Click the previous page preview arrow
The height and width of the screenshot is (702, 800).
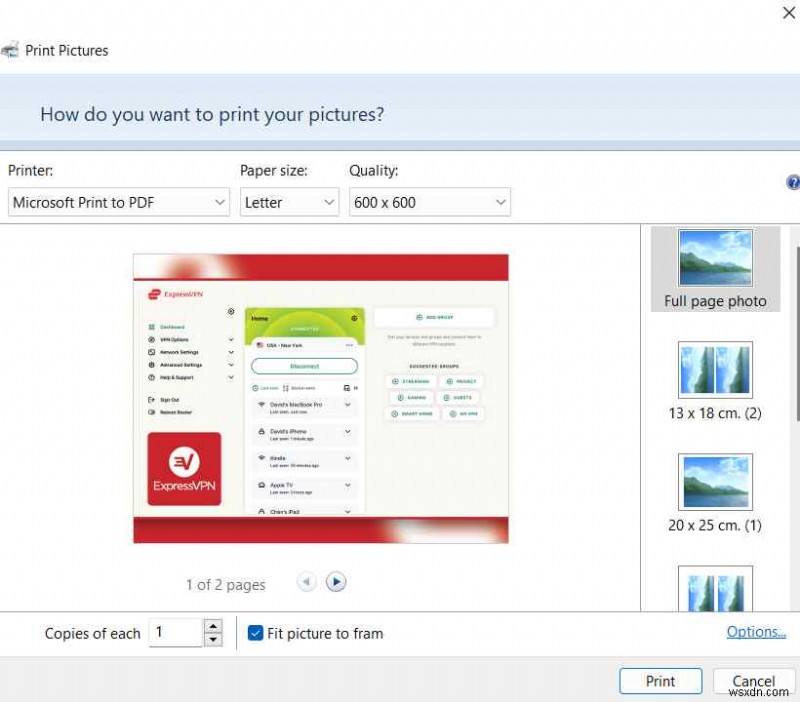307,582
